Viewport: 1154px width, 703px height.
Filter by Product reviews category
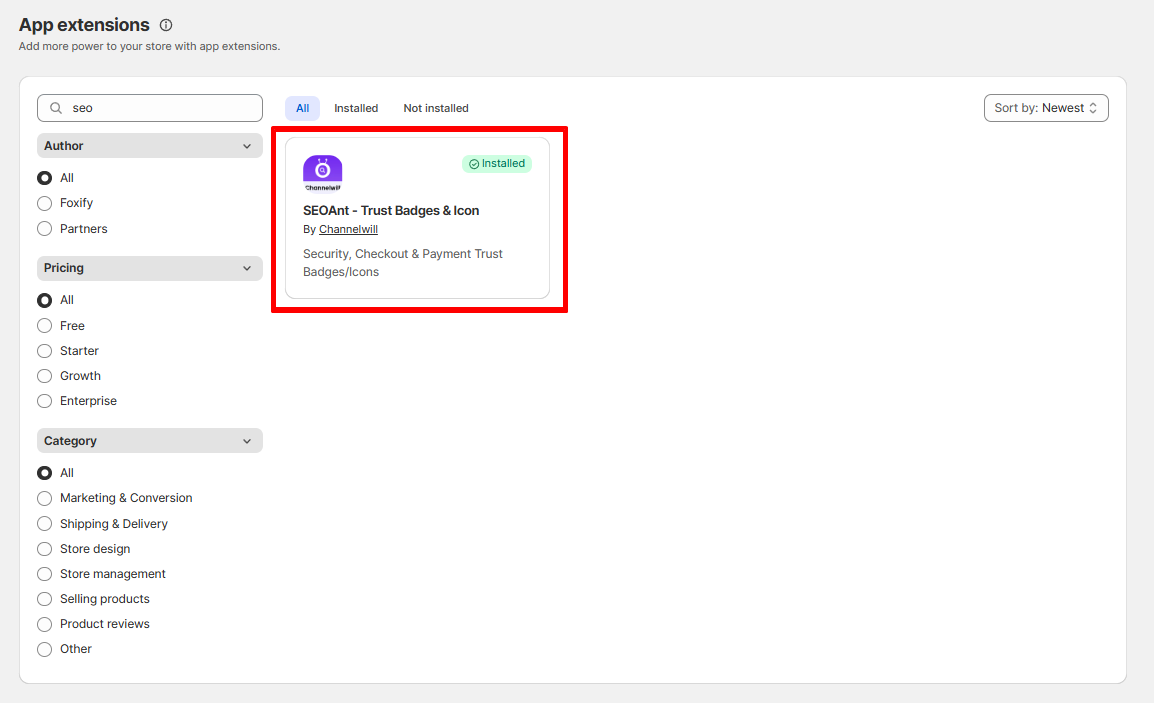[x=45, y=624]
